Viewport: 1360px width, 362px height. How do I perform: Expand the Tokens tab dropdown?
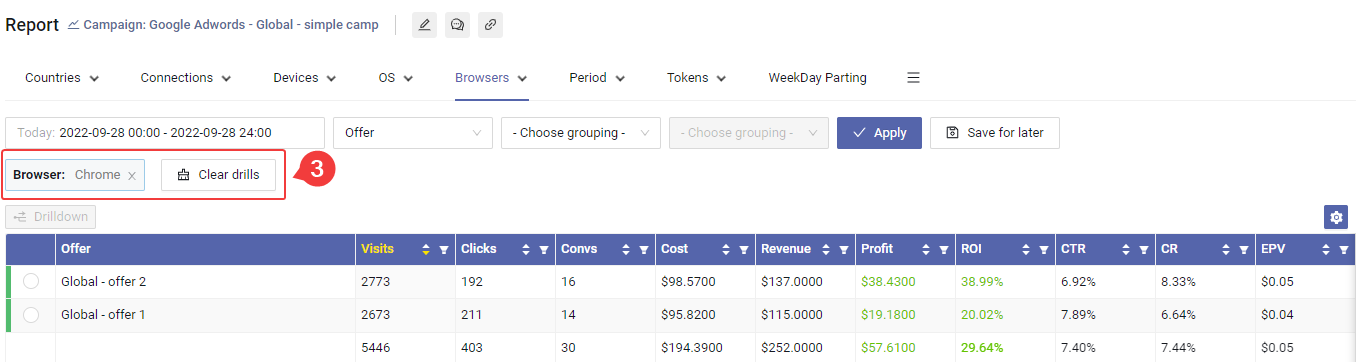coord(721,78)
